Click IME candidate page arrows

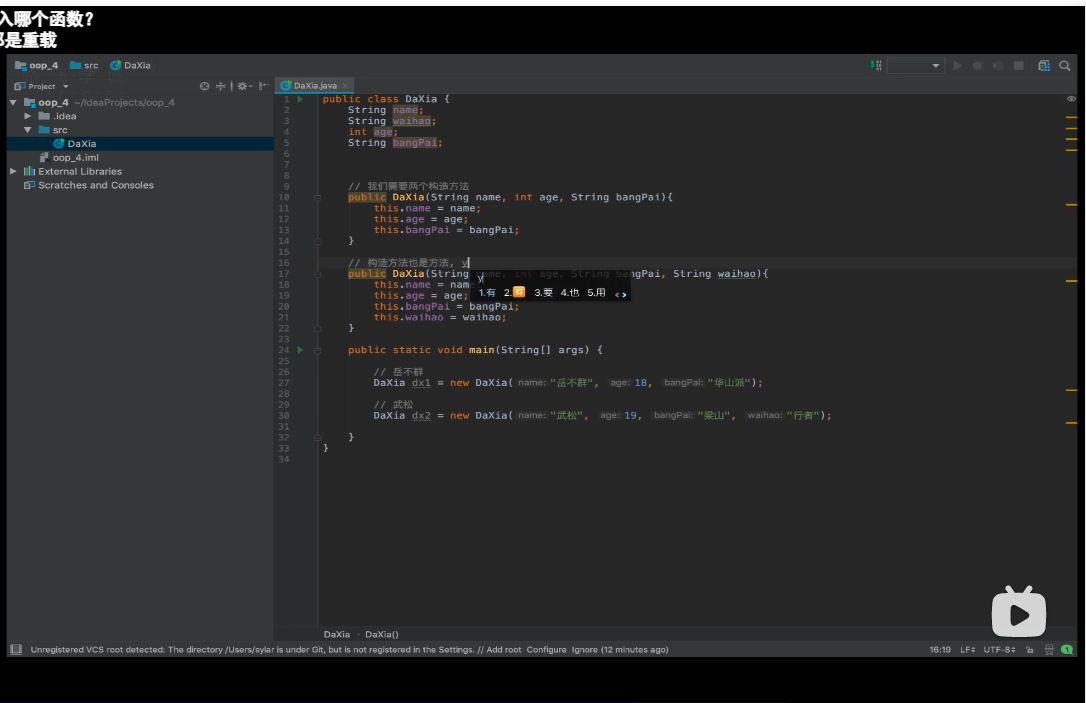[621, 294]
